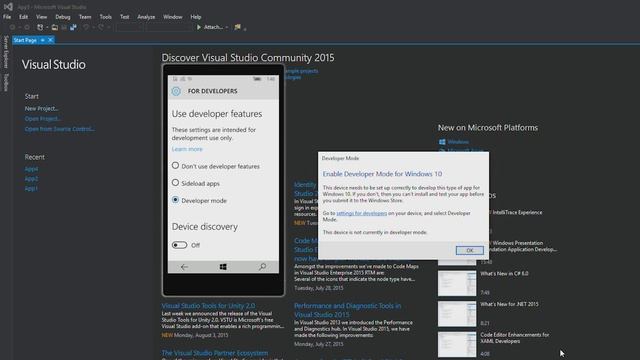Click the Find in Files toolbar icon
640x360 pixels.
point(238,27)
